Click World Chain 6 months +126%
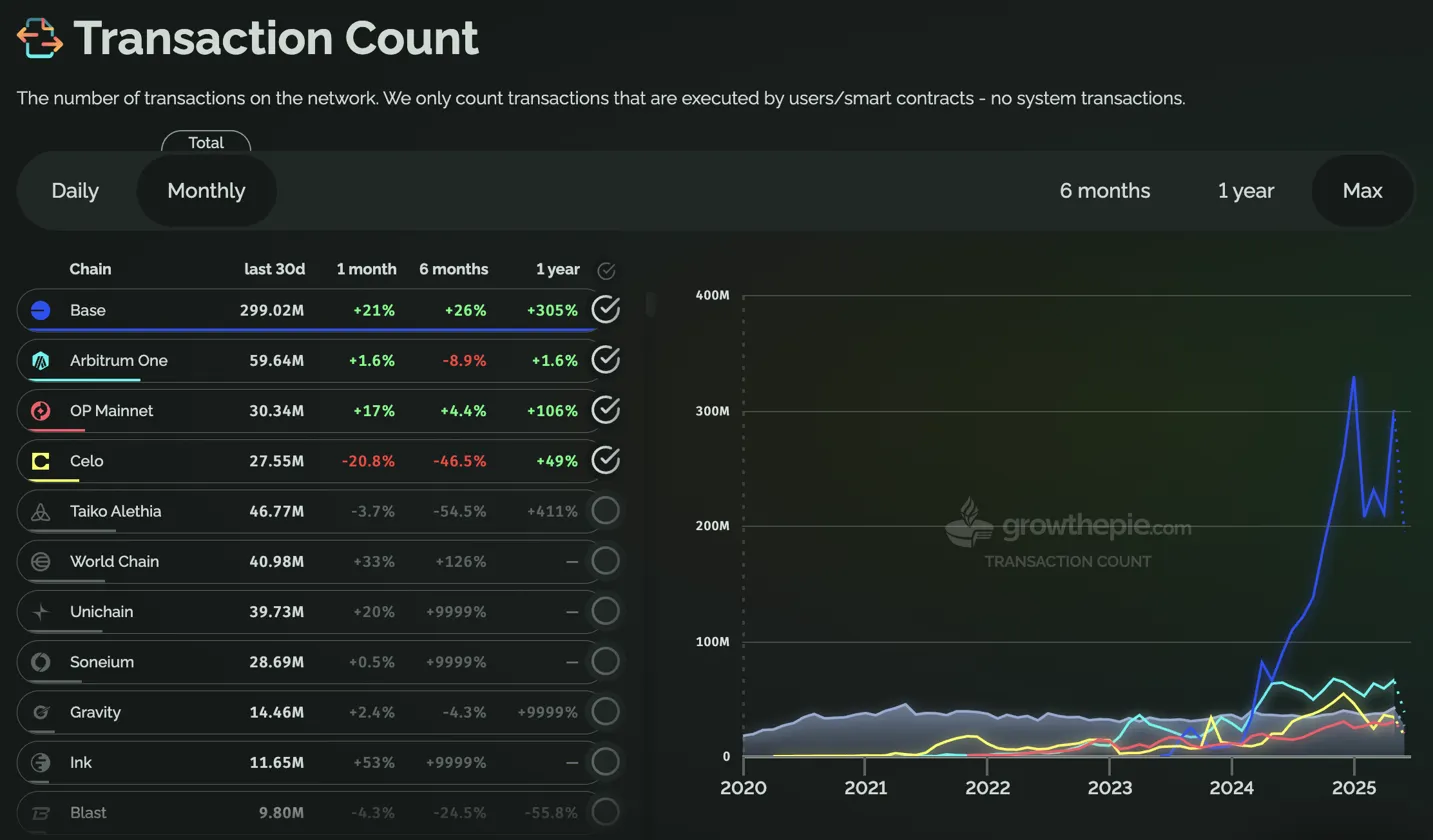Screen dimensions: 1433x840 click(461, 561)
